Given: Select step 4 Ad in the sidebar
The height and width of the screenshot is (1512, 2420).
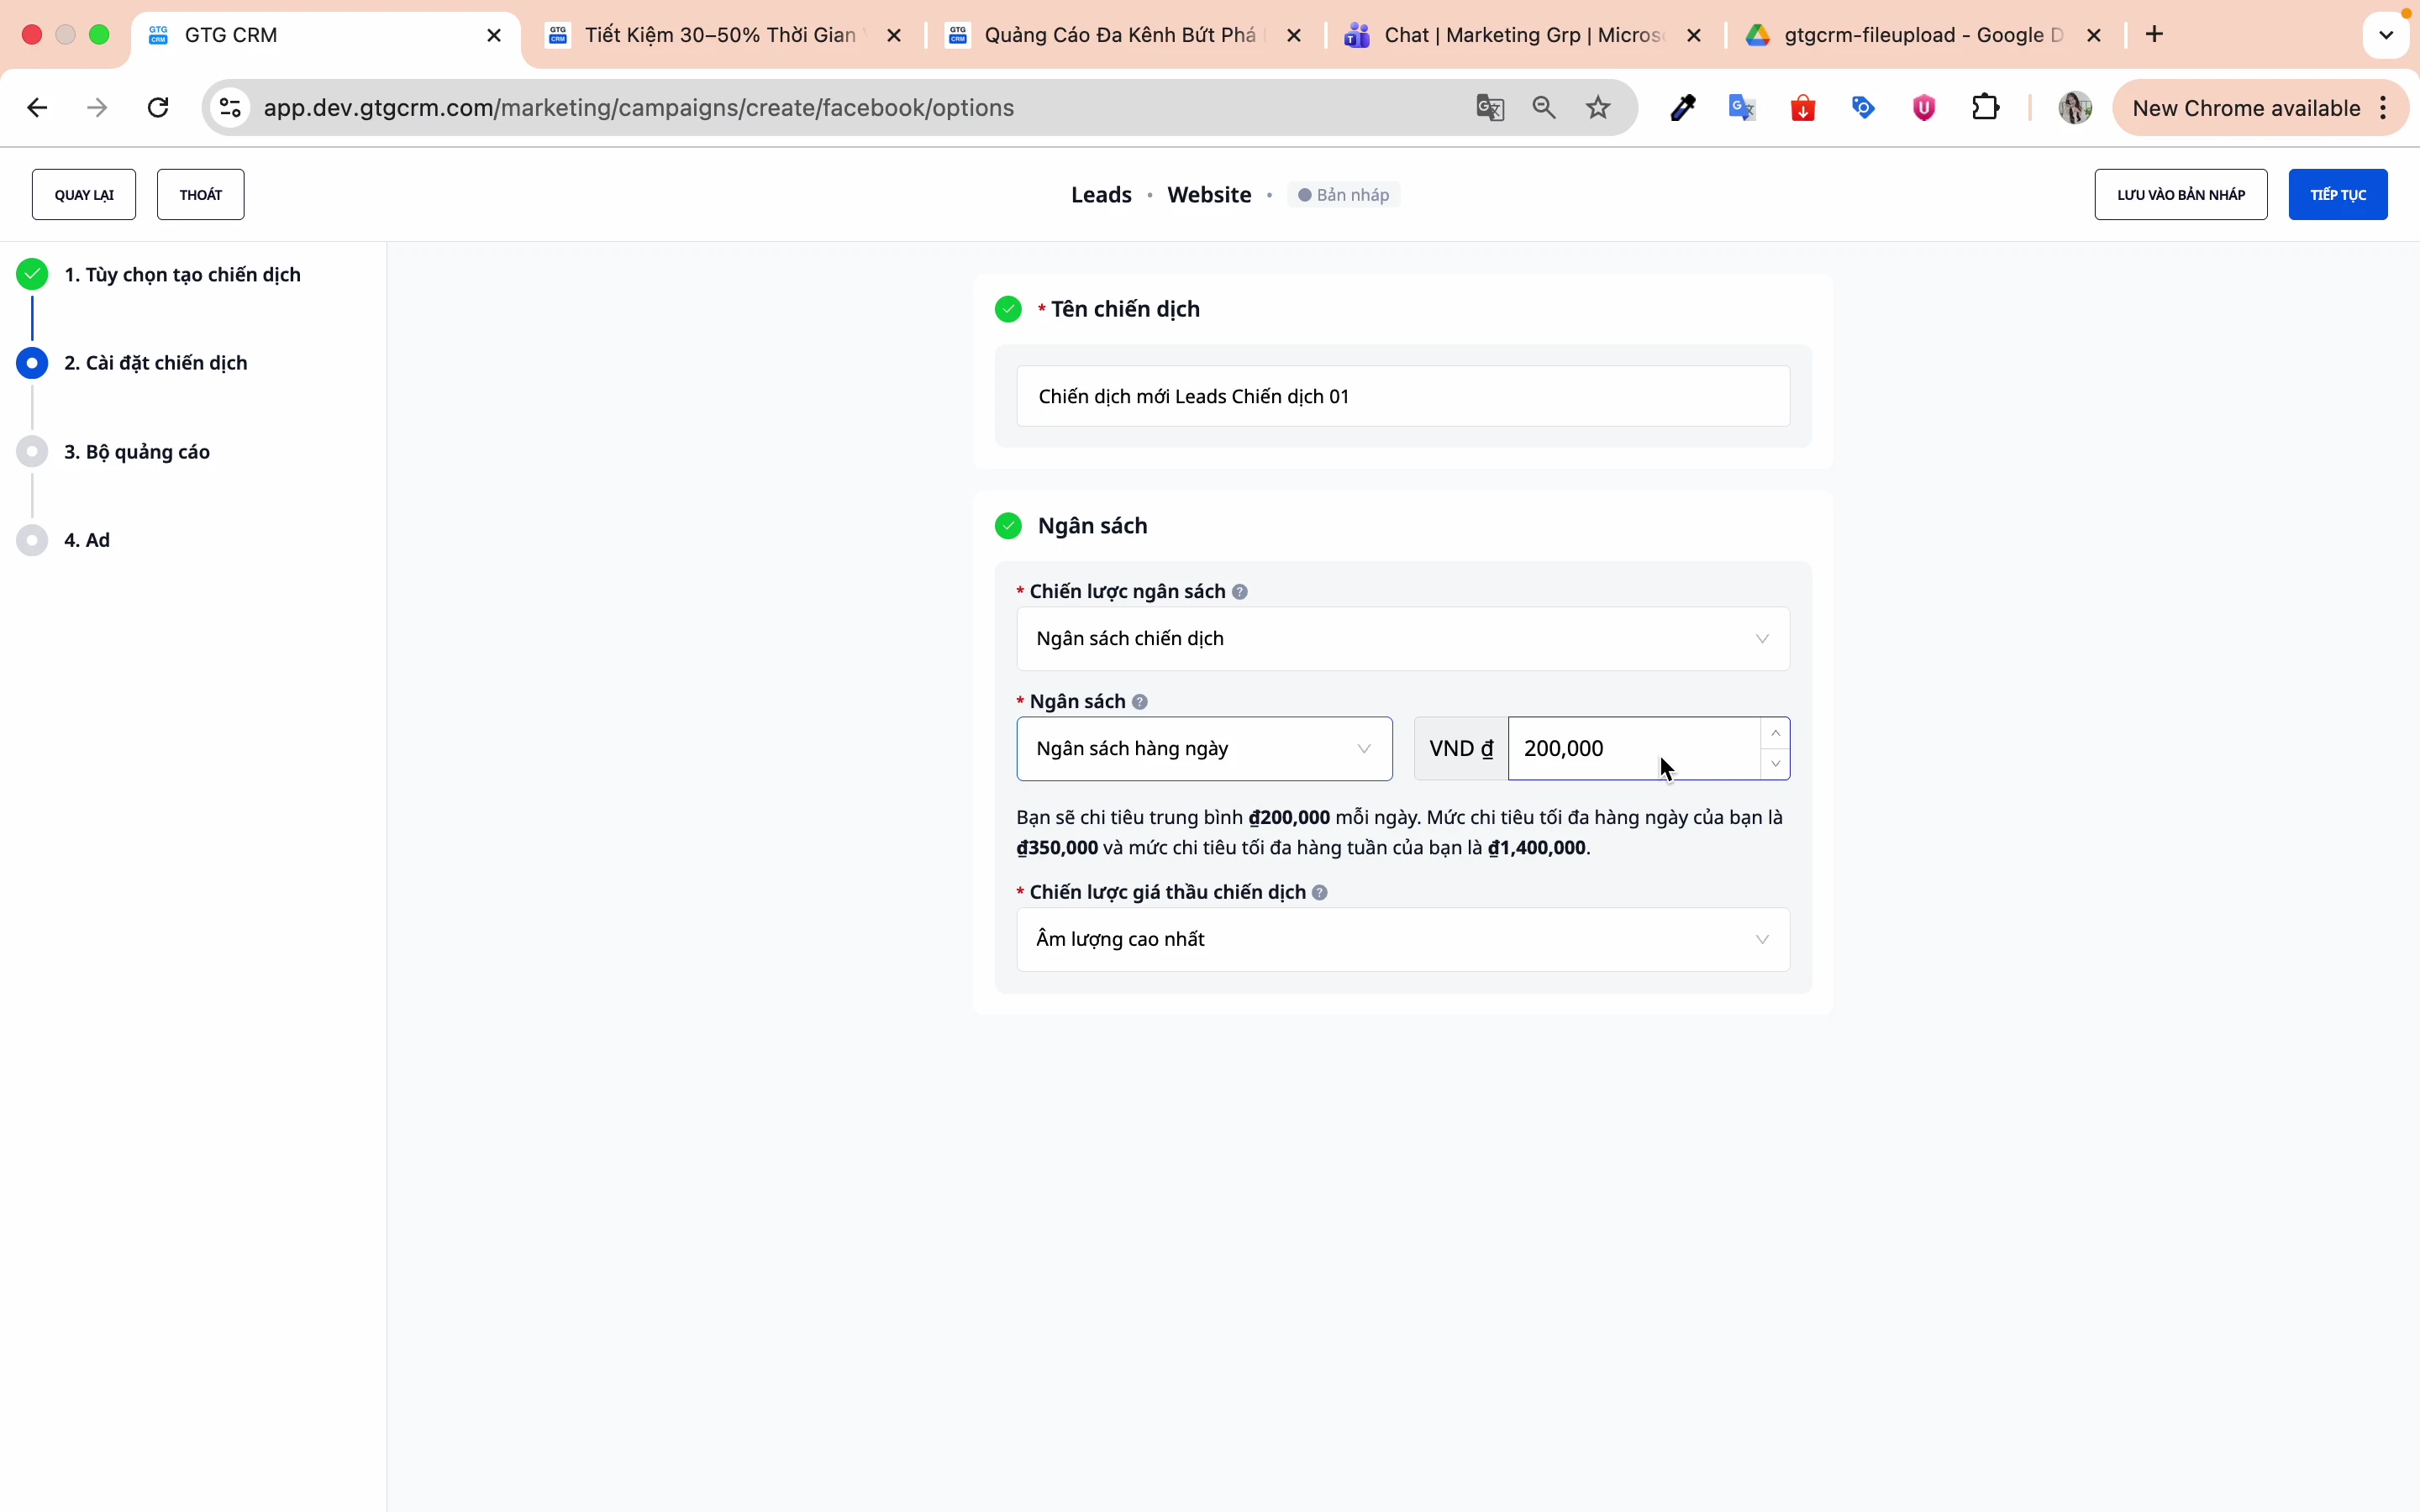Looking at the screenshot, I should click(87, 541).
